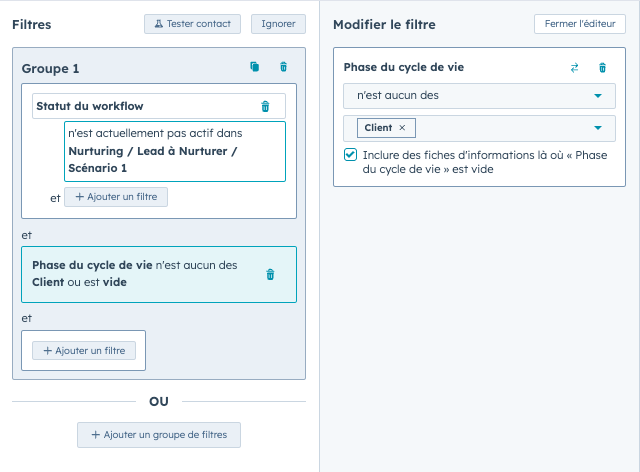Select the Statut du workflow header row
The width and height of the screenshot is (640, 472).
pyautogui.click(x=159, y=106)
